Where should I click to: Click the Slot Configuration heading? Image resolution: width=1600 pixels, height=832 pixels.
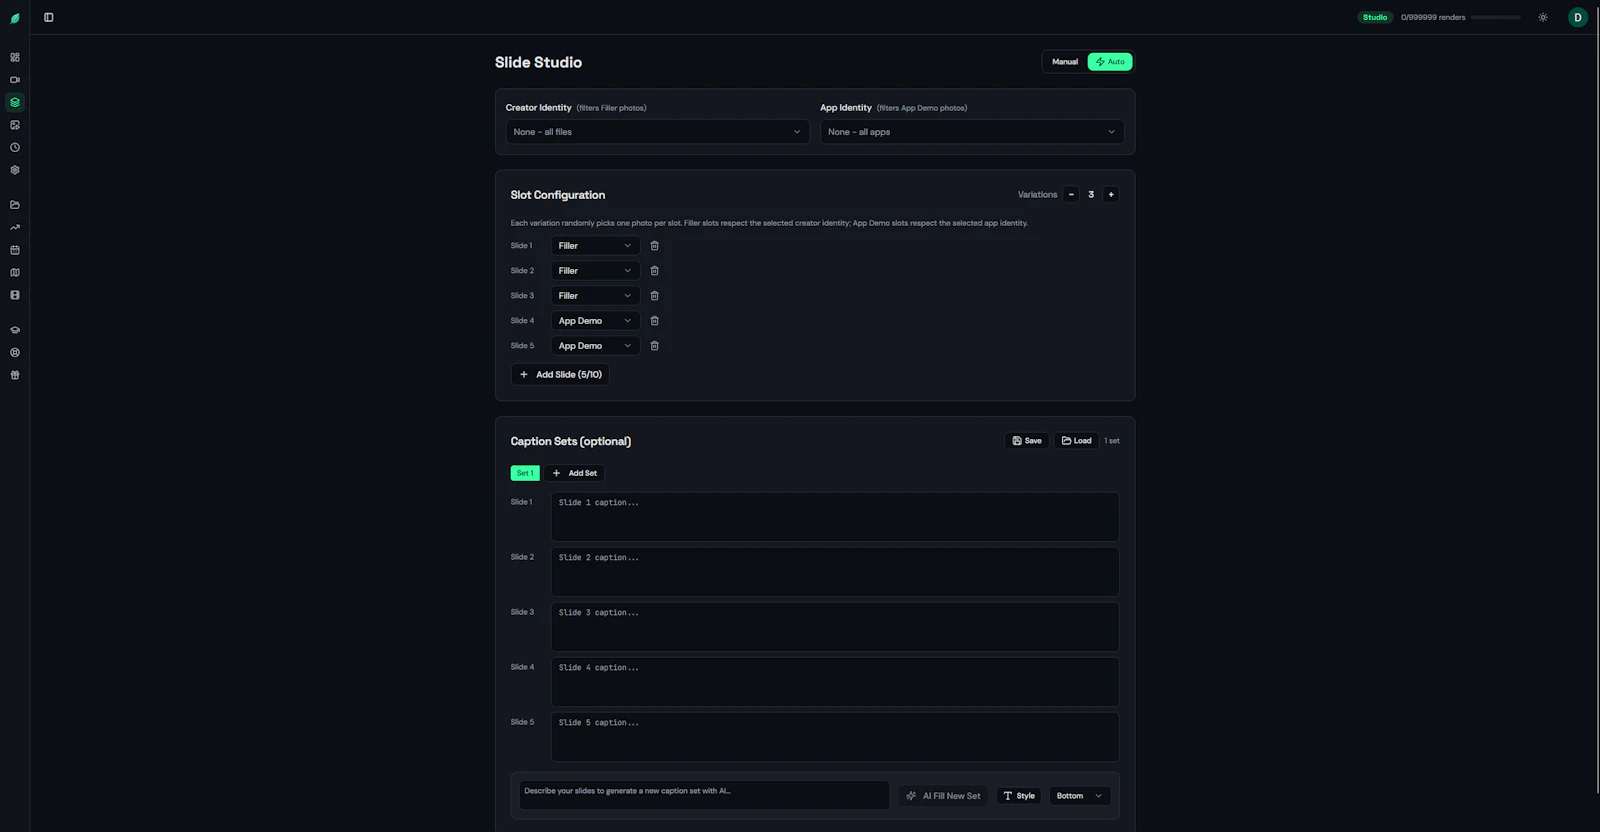[558, 195]
